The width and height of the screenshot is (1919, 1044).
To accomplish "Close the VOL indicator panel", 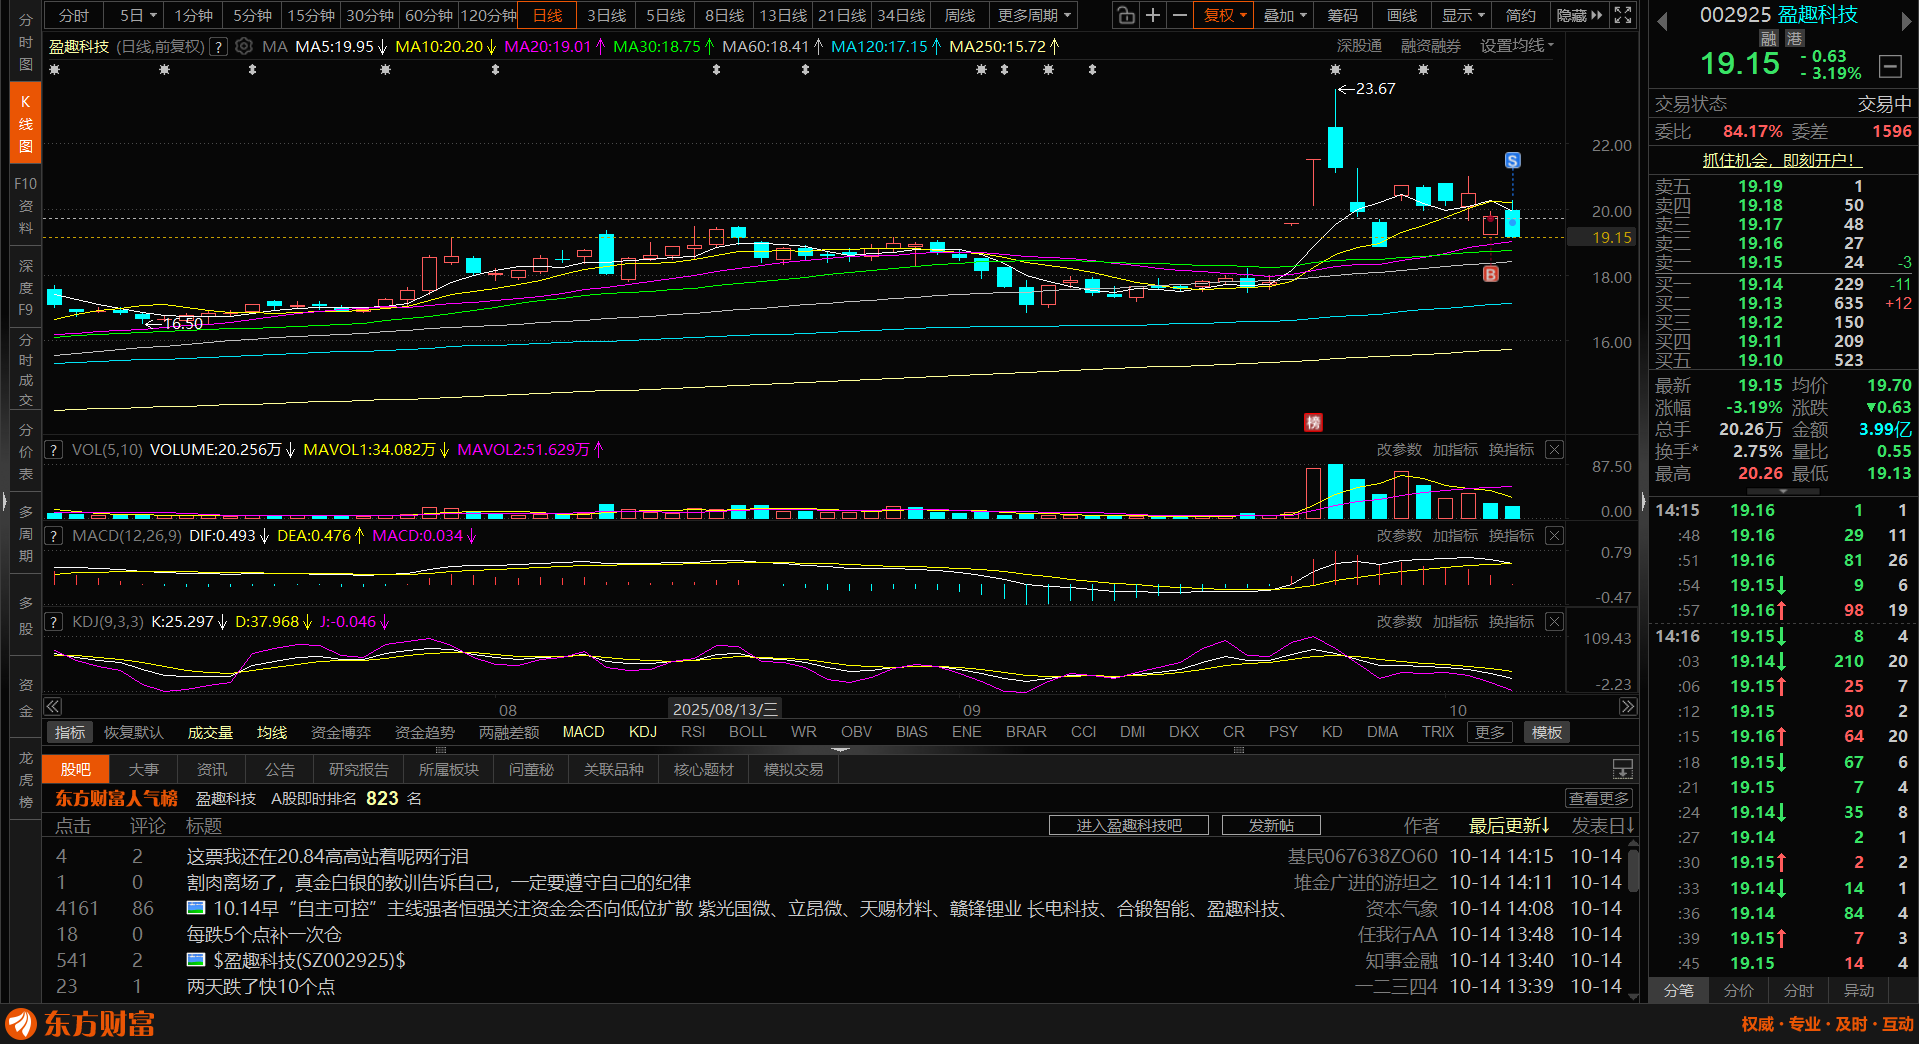I will (x=1554, y=450).
